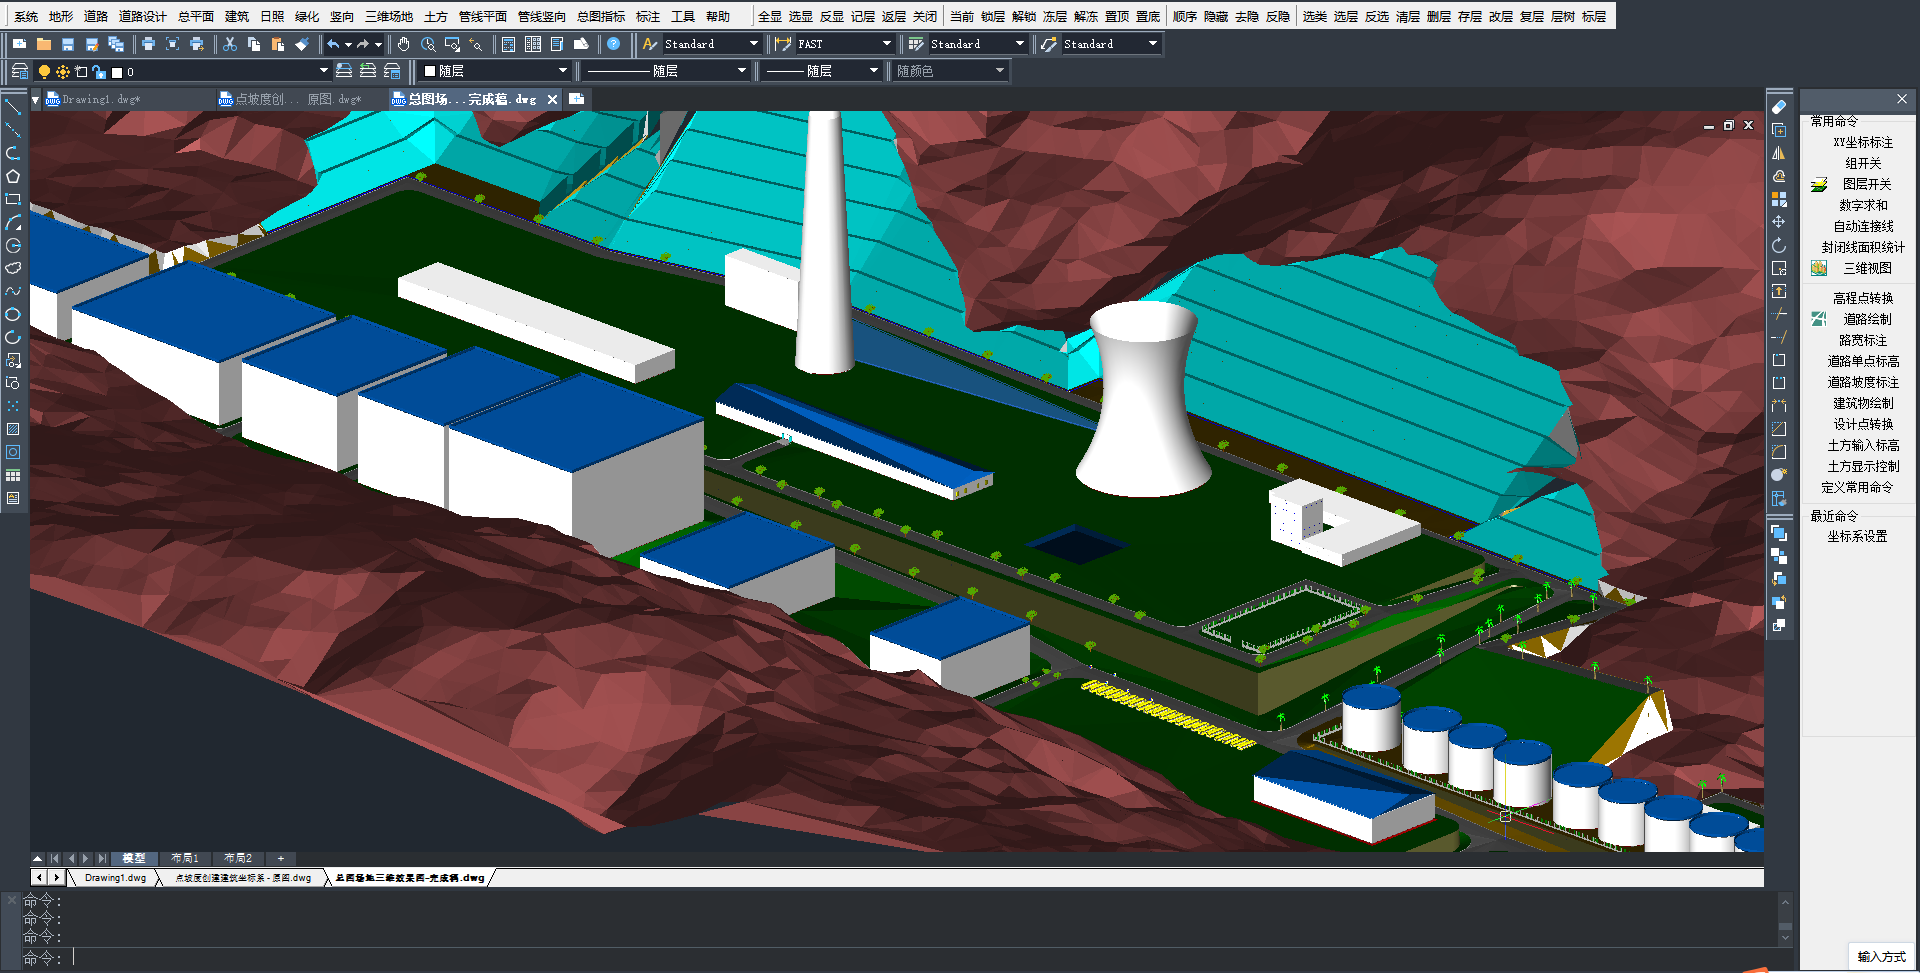Open the 随颜色 plot style dropdown
The image size is (1920, 973).
pos(999,71)
